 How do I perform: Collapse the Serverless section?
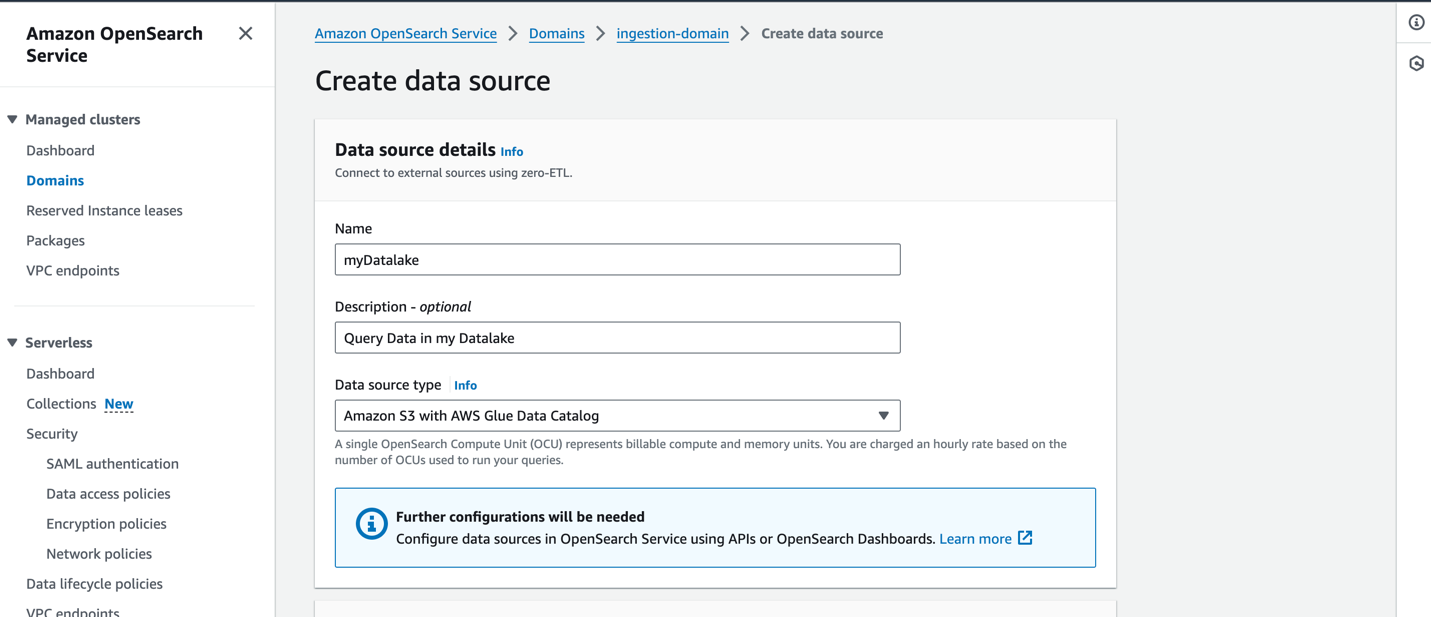coord(13,342)
